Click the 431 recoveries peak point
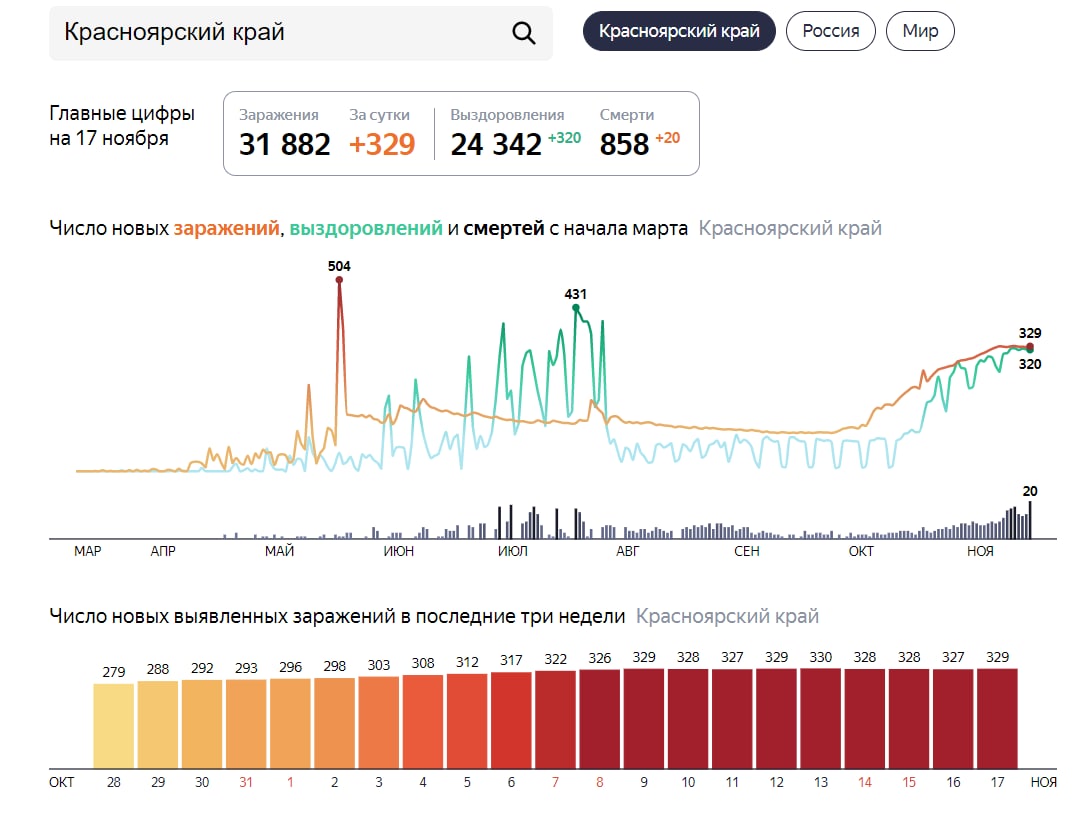 [x=575, y=308]
